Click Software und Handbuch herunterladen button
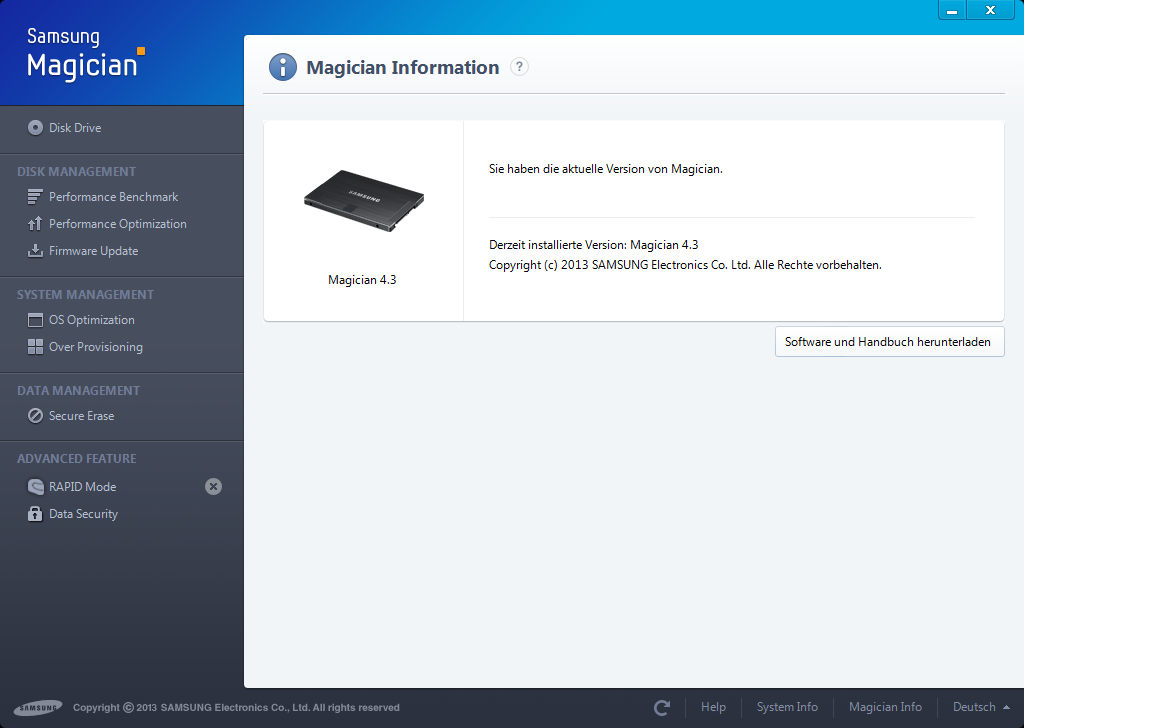Screen dimensions: 1152x728 889,342
